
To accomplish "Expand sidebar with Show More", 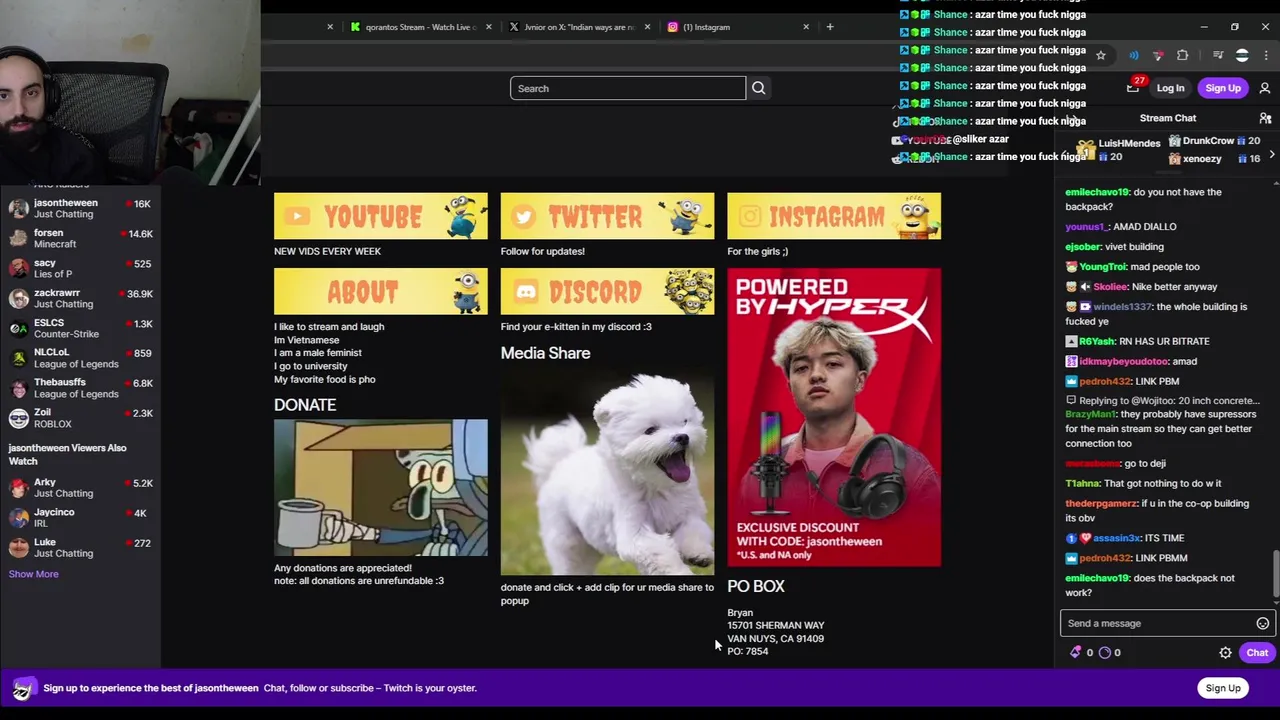I will pos(34,574).
